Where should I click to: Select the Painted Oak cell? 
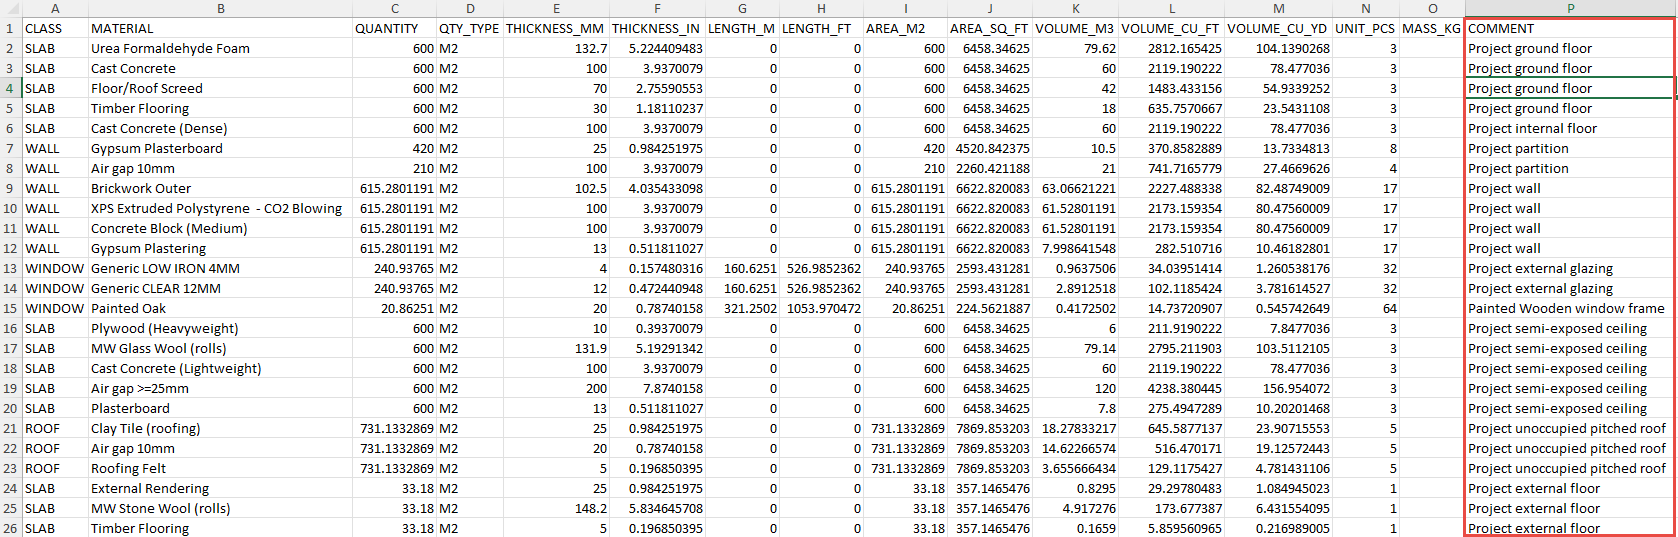tap(128, 308)
